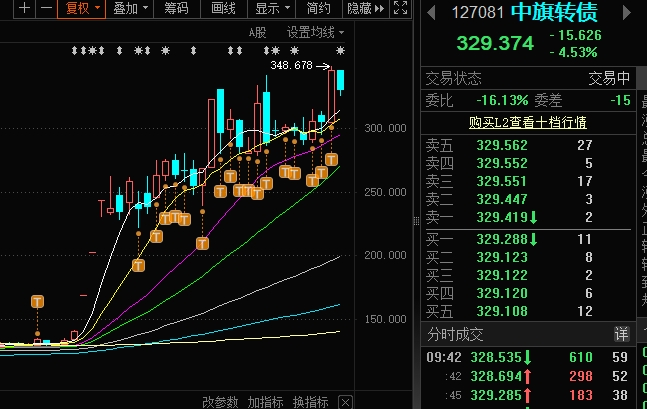
Task: Select 卖三 price 329.551
Action: pos(502,181)
